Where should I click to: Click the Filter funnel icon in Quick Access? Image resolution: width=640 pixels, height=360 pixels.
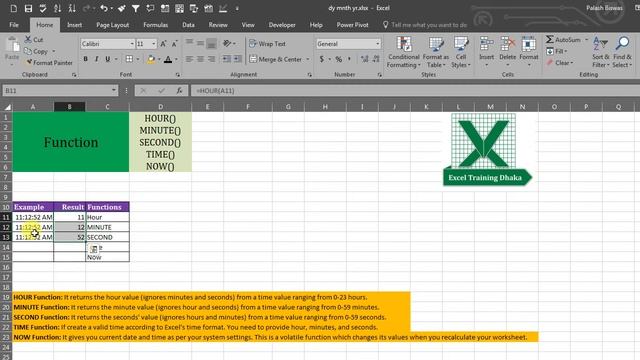pyautogui.click(x=136, y=8)
